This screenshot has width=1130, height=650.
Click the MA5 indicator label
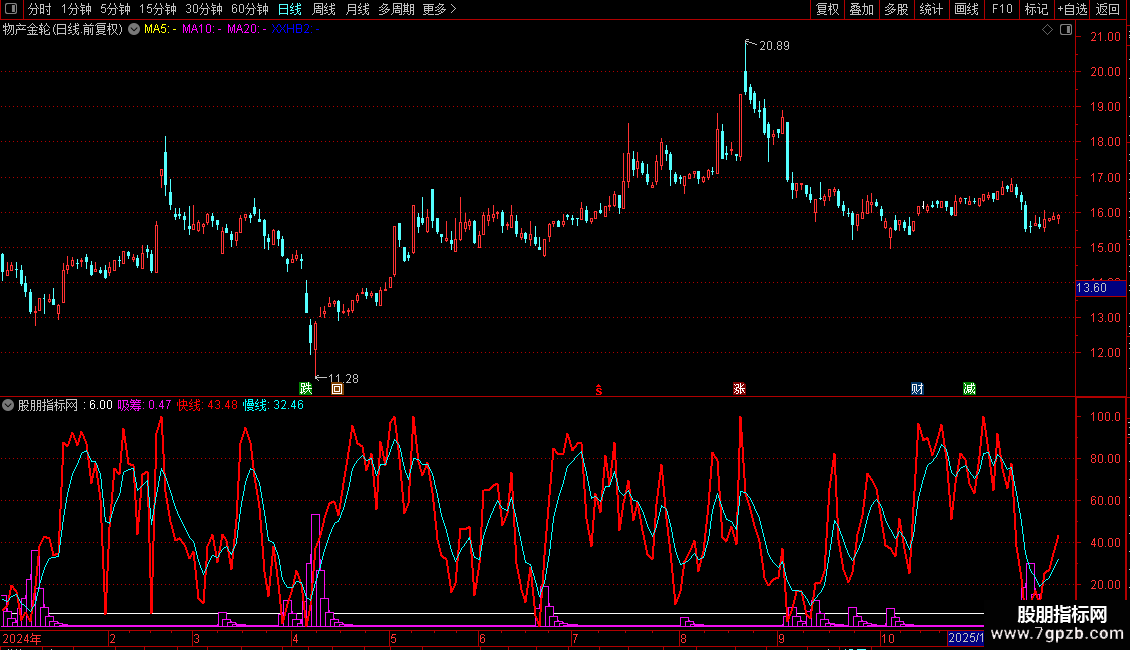pyautogui.click(x=160, y=29)
